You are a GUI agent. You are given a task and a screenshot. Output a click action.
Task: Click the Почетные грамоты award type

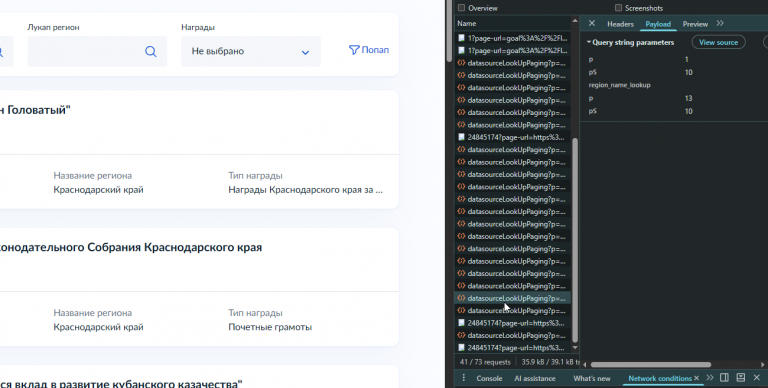coord(270,327)
